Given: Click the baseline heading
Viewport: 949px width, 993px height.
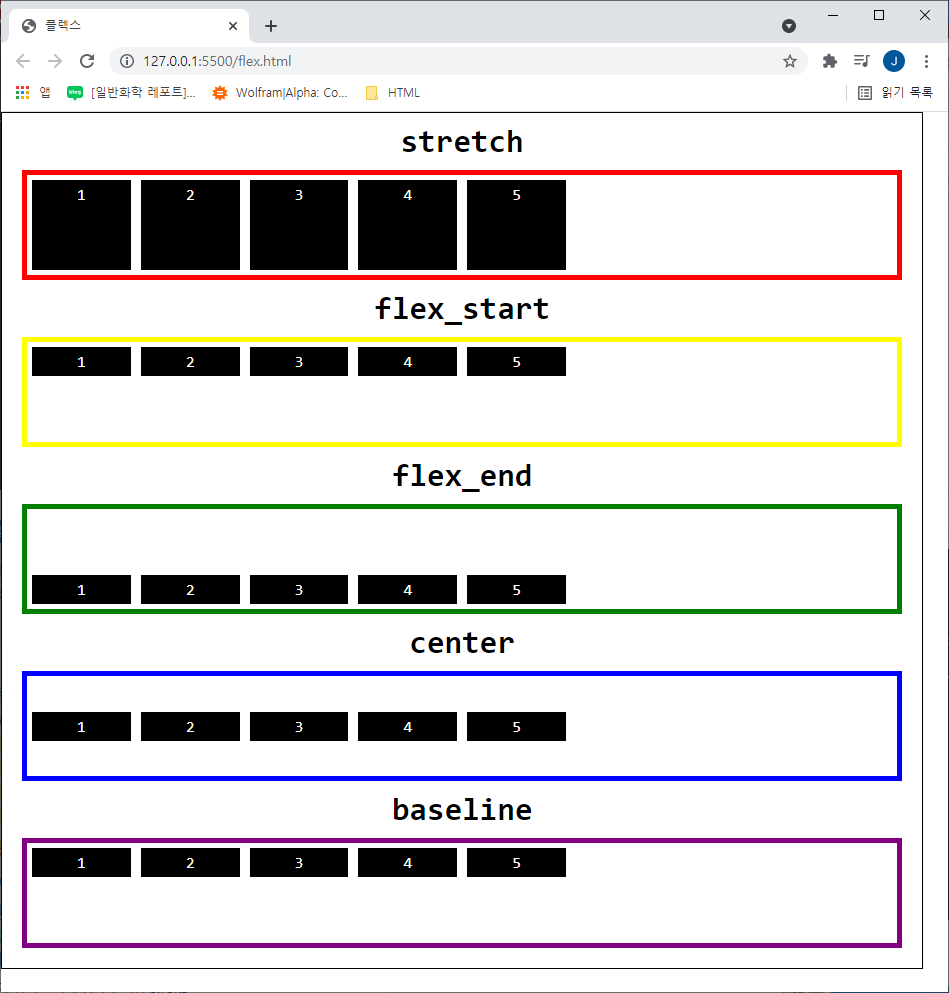Looking at the screenshot, I should point(462,810).
